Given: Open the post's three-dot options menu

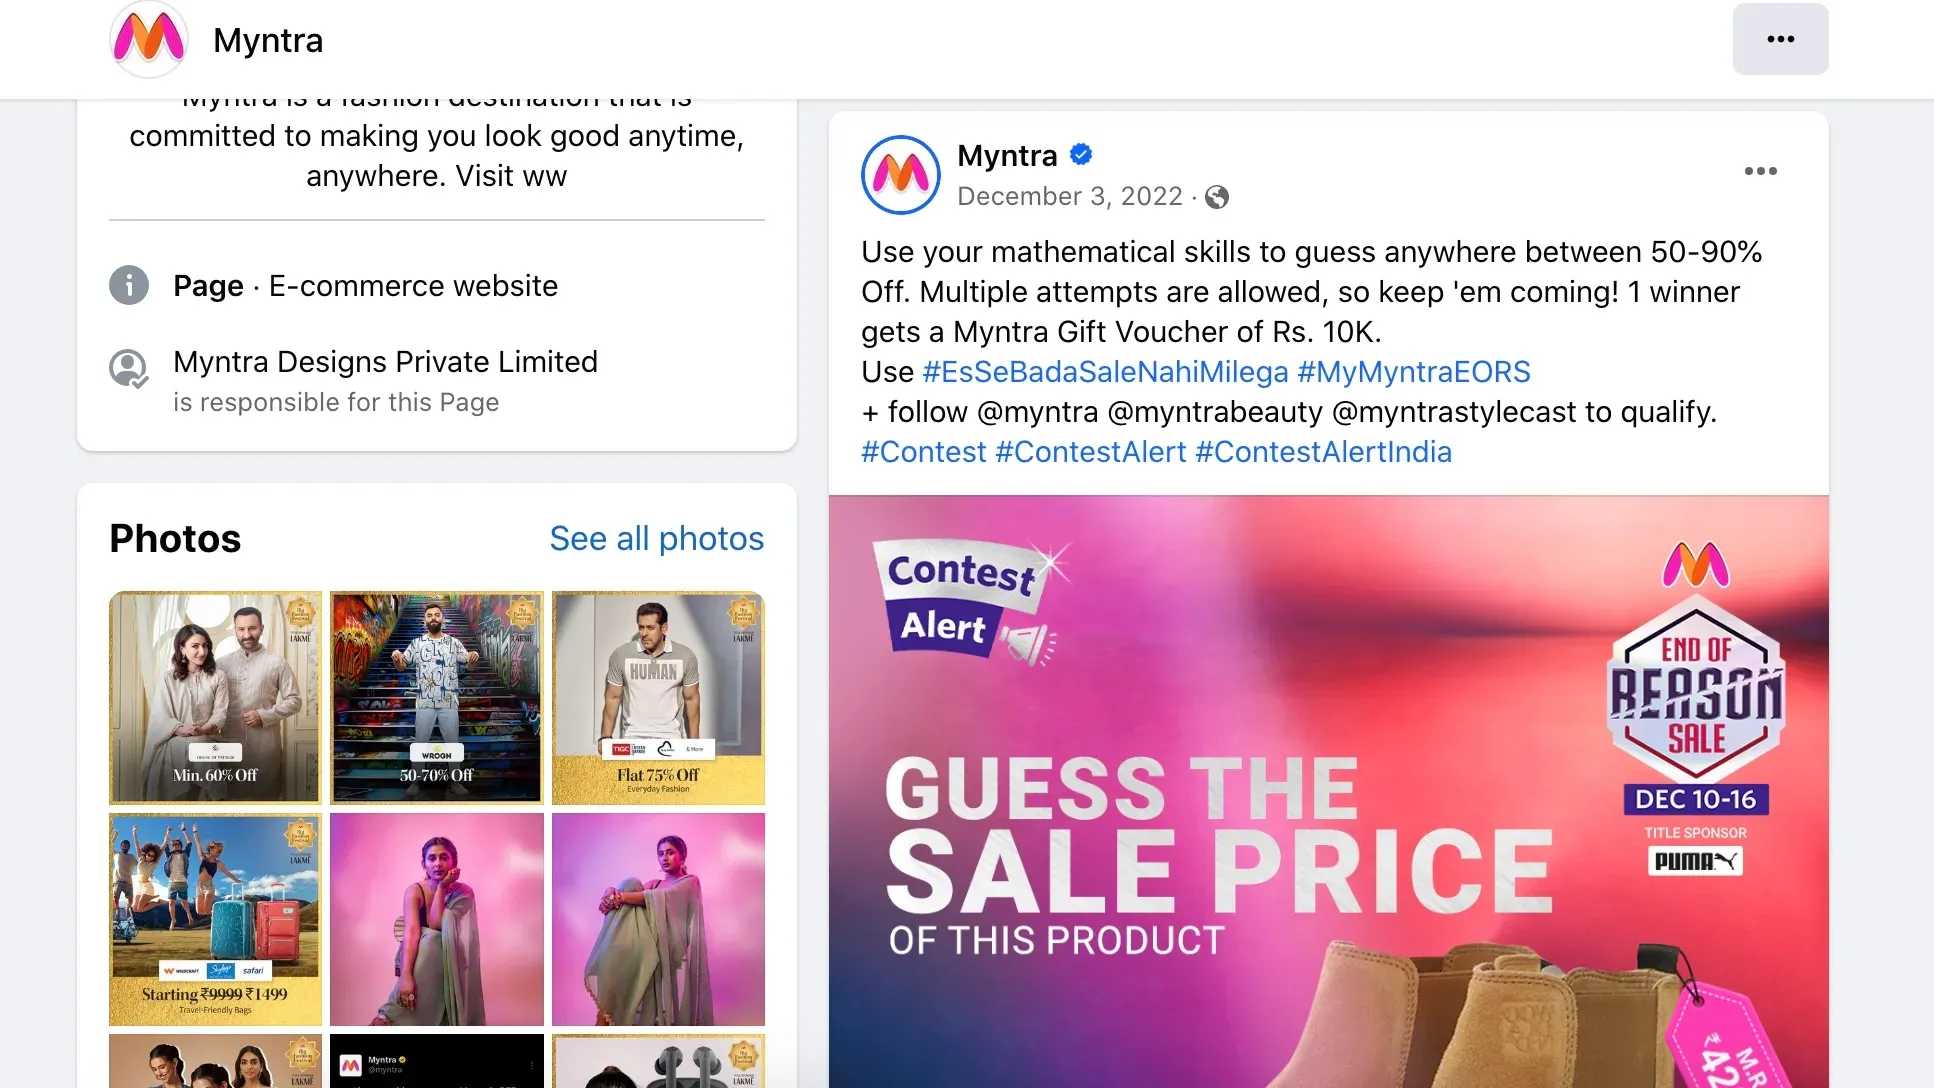Looking at the screenshot, I should tap(1760, 171).
